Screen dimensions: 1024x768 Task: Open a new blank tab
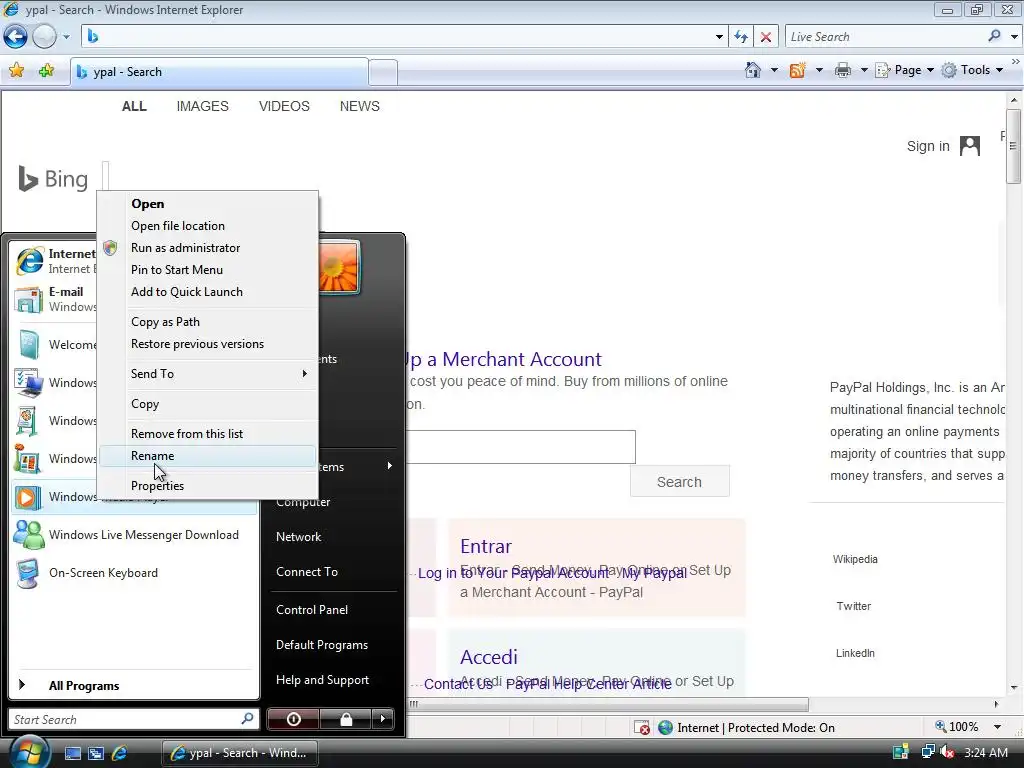pos(383,72)
